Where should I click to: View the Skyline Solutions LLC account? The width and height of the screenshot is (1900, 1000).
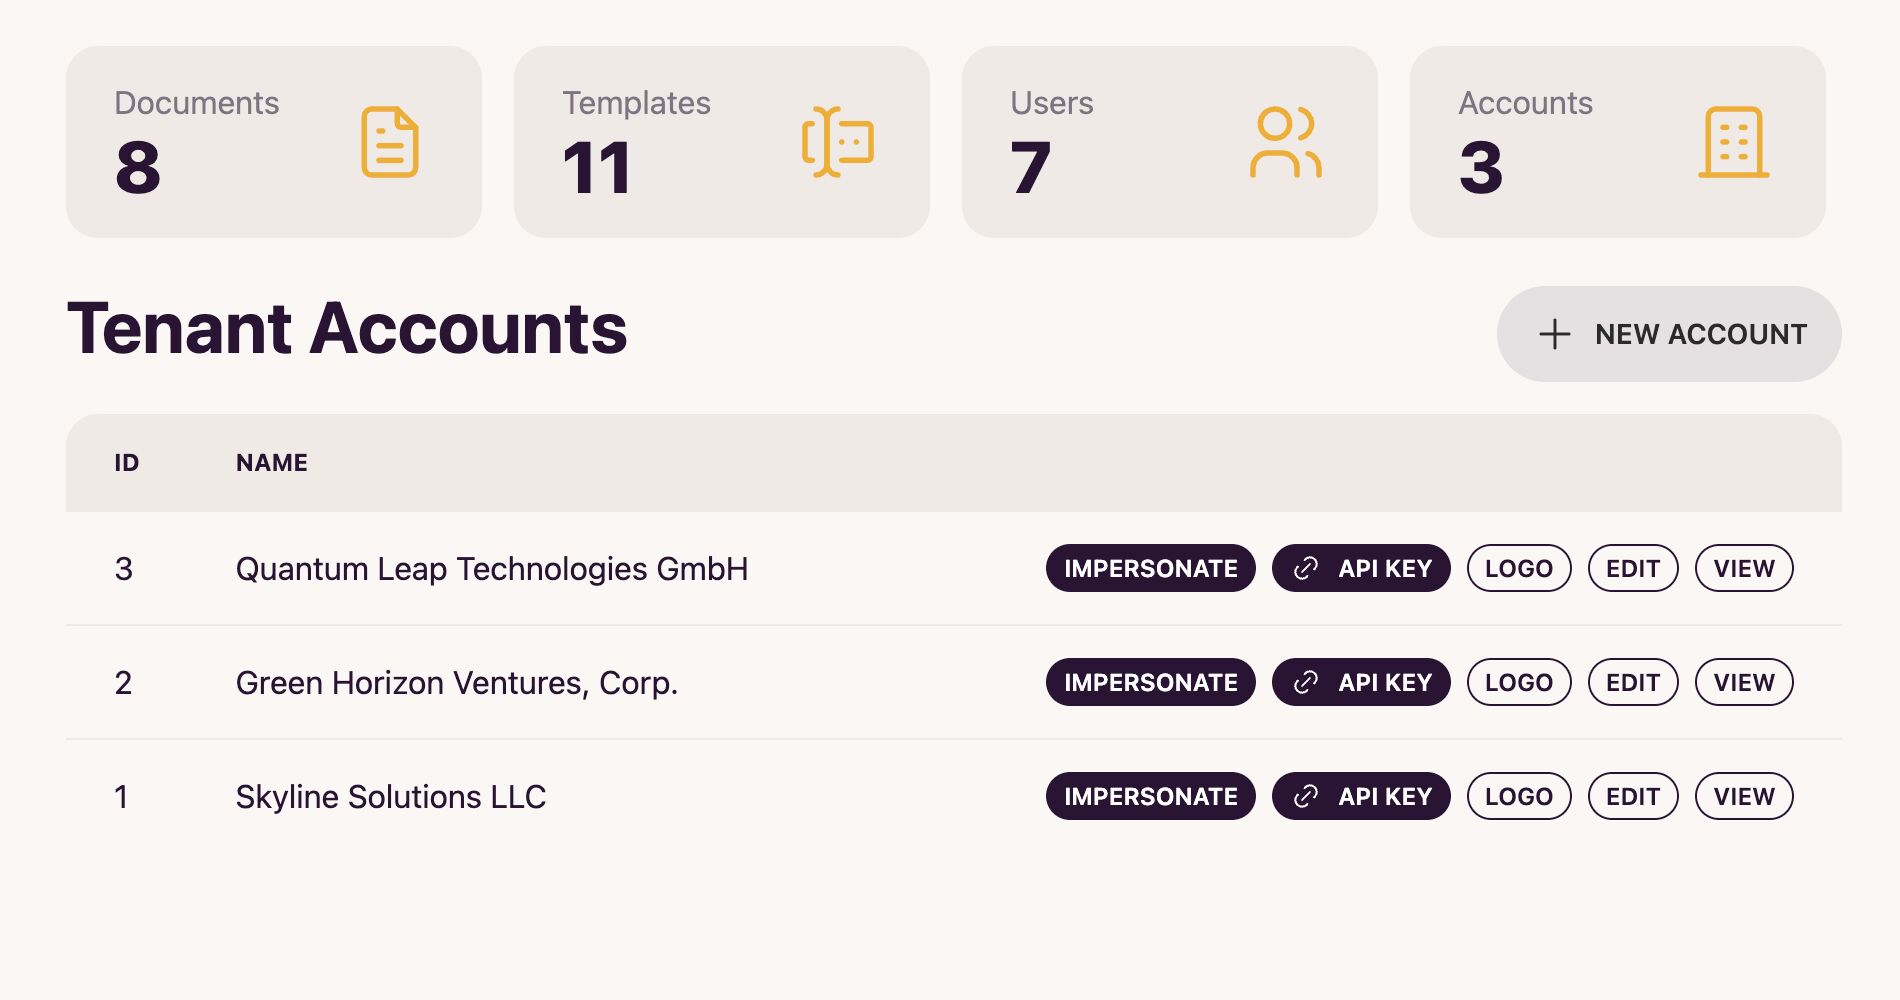pos(1744,797)
